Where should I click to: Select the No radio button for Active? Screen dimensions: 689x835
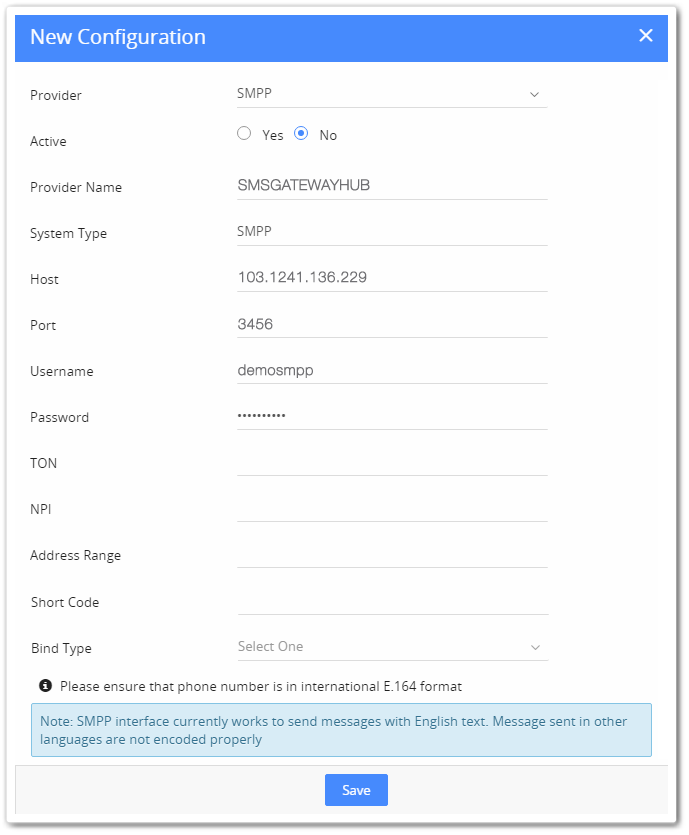(x=301, y=134)
